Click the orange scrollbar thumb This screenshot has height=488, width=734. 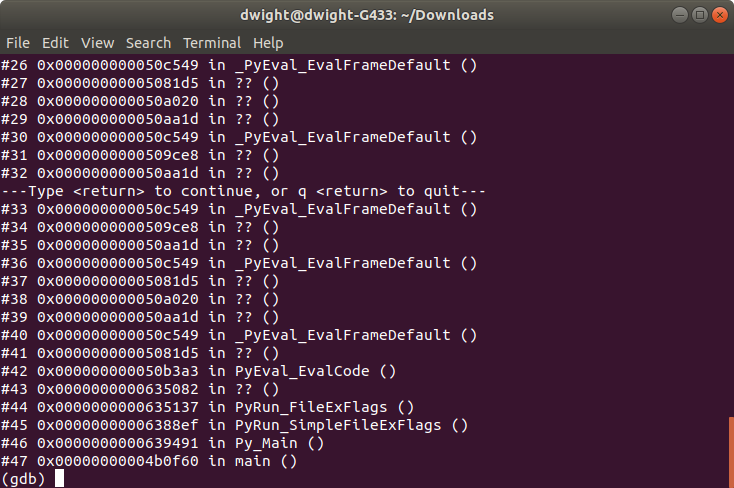[730, 452]
